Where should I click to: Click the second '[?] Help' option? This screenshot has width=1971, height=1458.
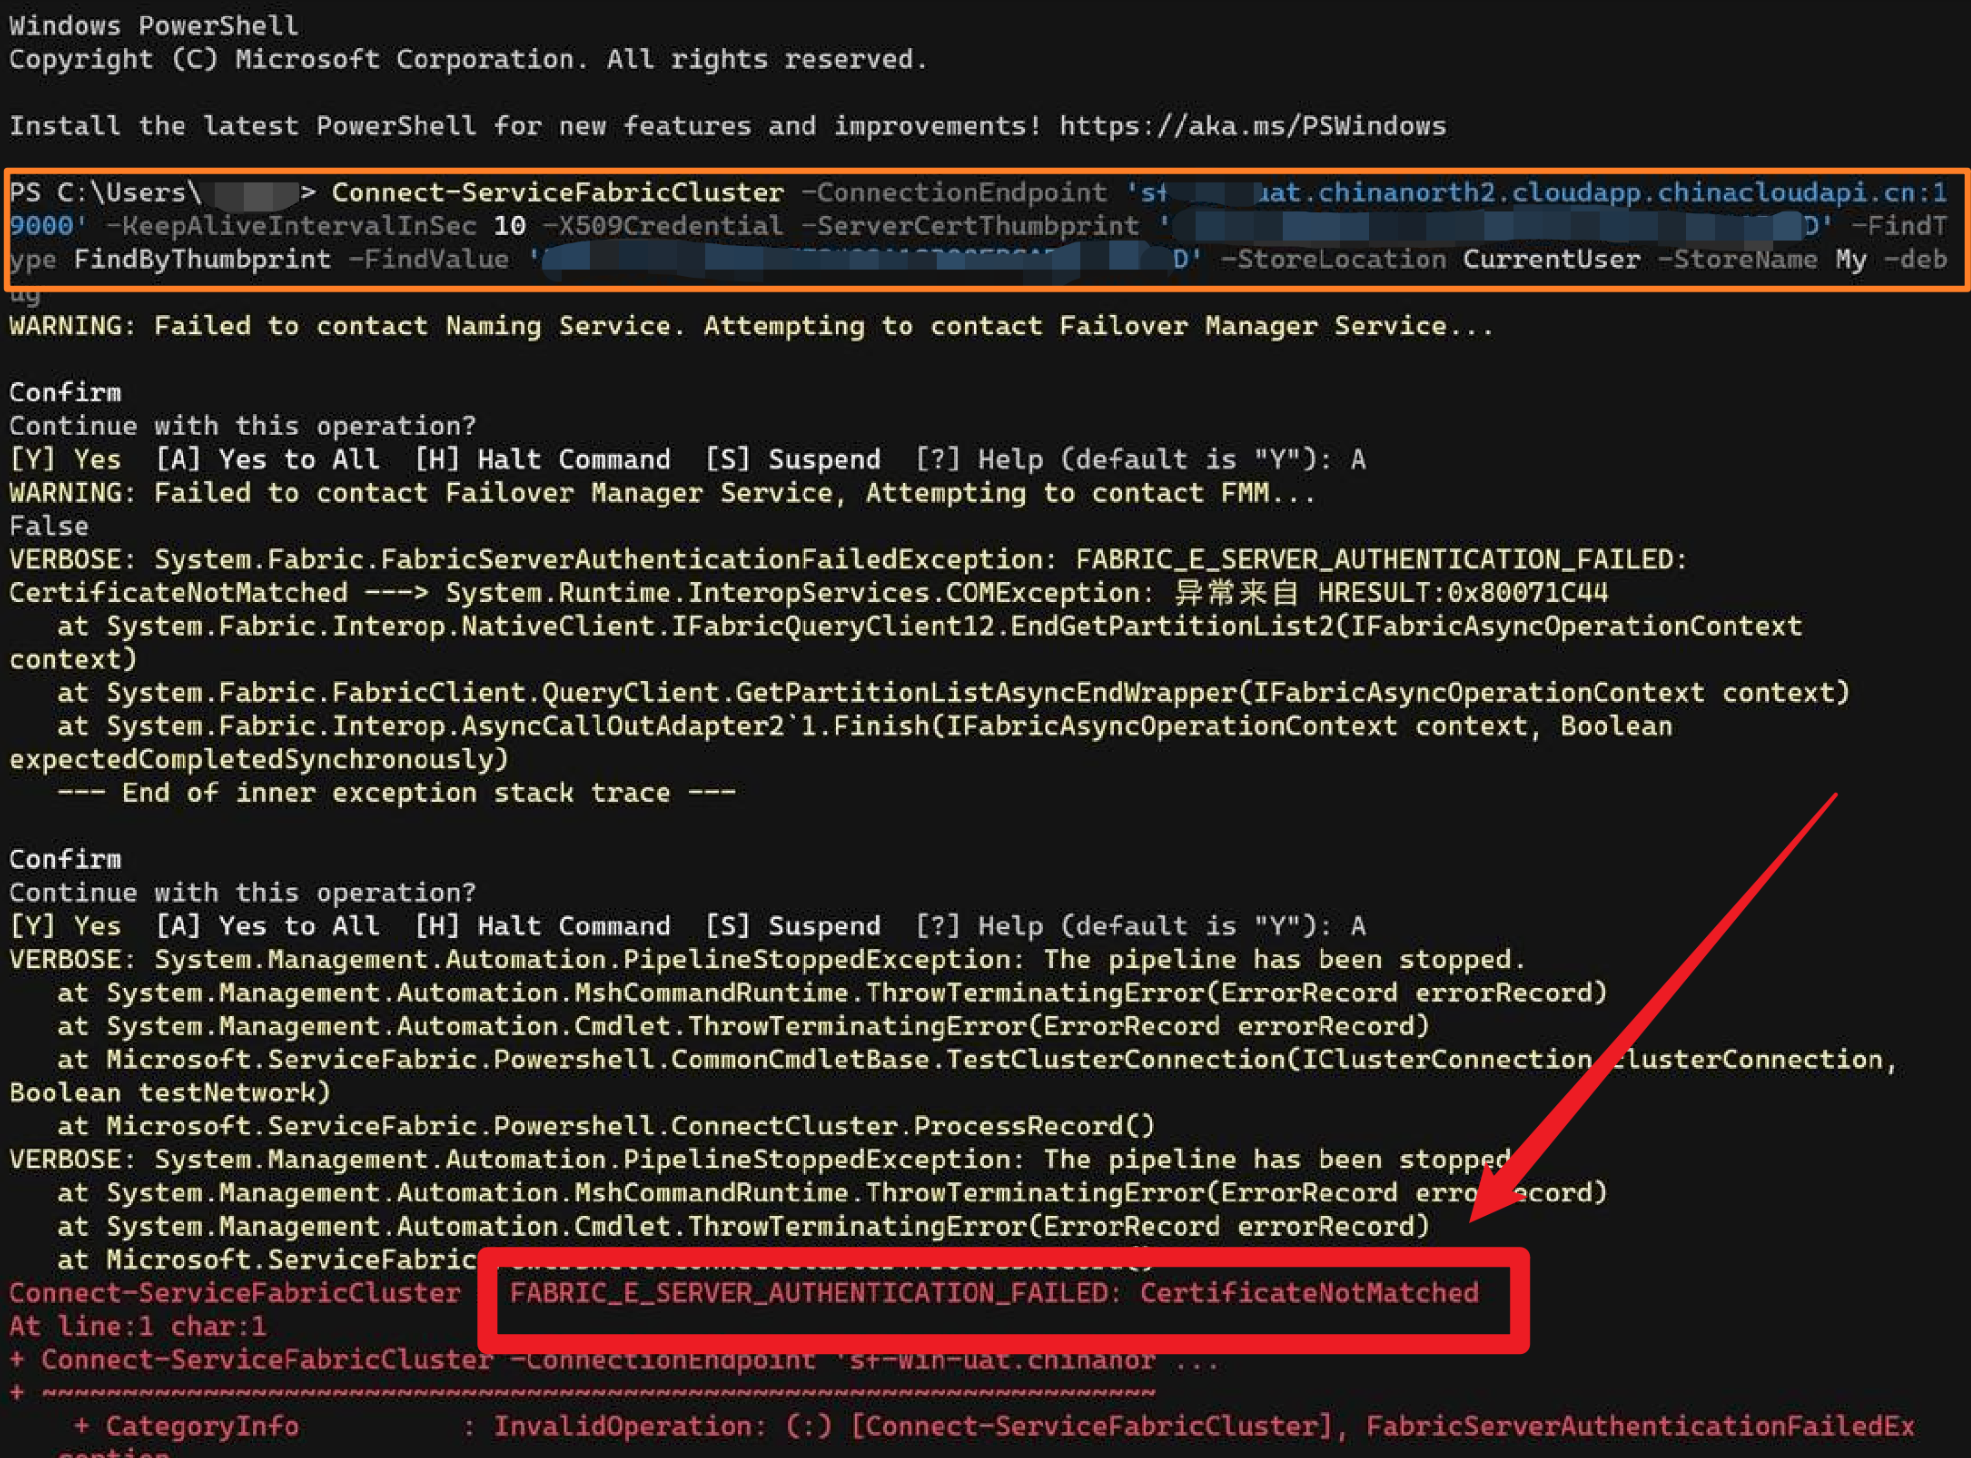coord(978,926)
